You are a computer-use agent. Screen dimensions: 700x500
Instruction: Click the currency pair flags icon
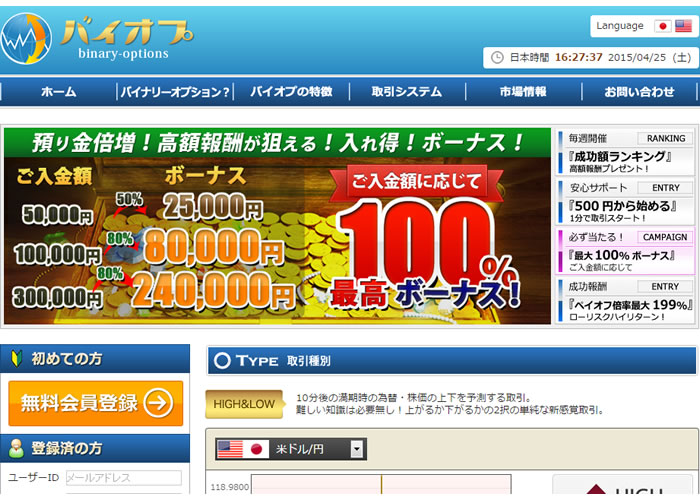245,449
